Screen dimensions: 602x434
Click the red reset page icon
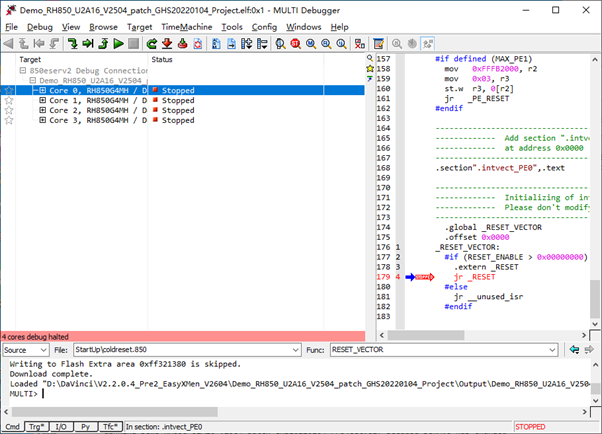198,43
